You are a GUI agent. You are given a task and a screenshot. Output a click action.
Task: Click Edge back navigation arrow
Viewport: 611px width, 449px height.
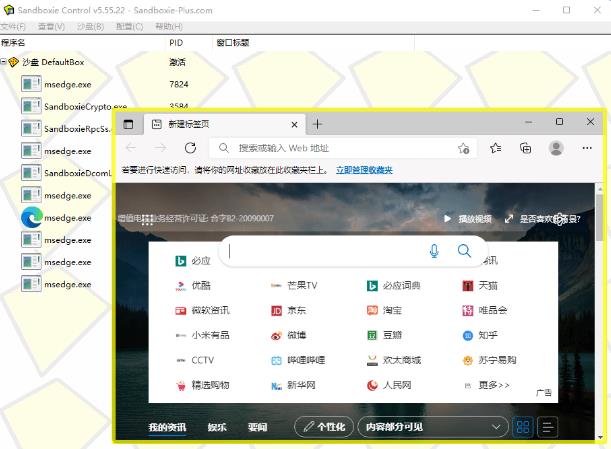(131, 148)
